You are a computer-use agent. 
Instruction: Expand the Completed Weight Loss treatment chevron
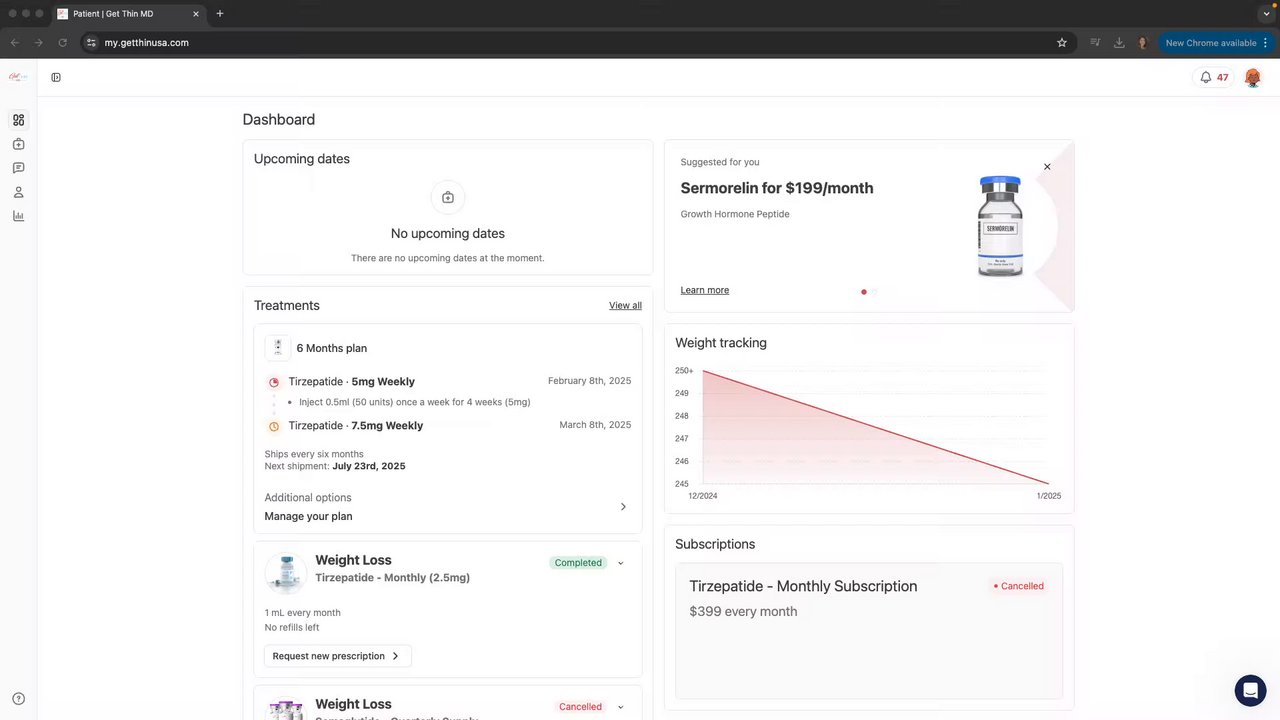click(620, 563)
